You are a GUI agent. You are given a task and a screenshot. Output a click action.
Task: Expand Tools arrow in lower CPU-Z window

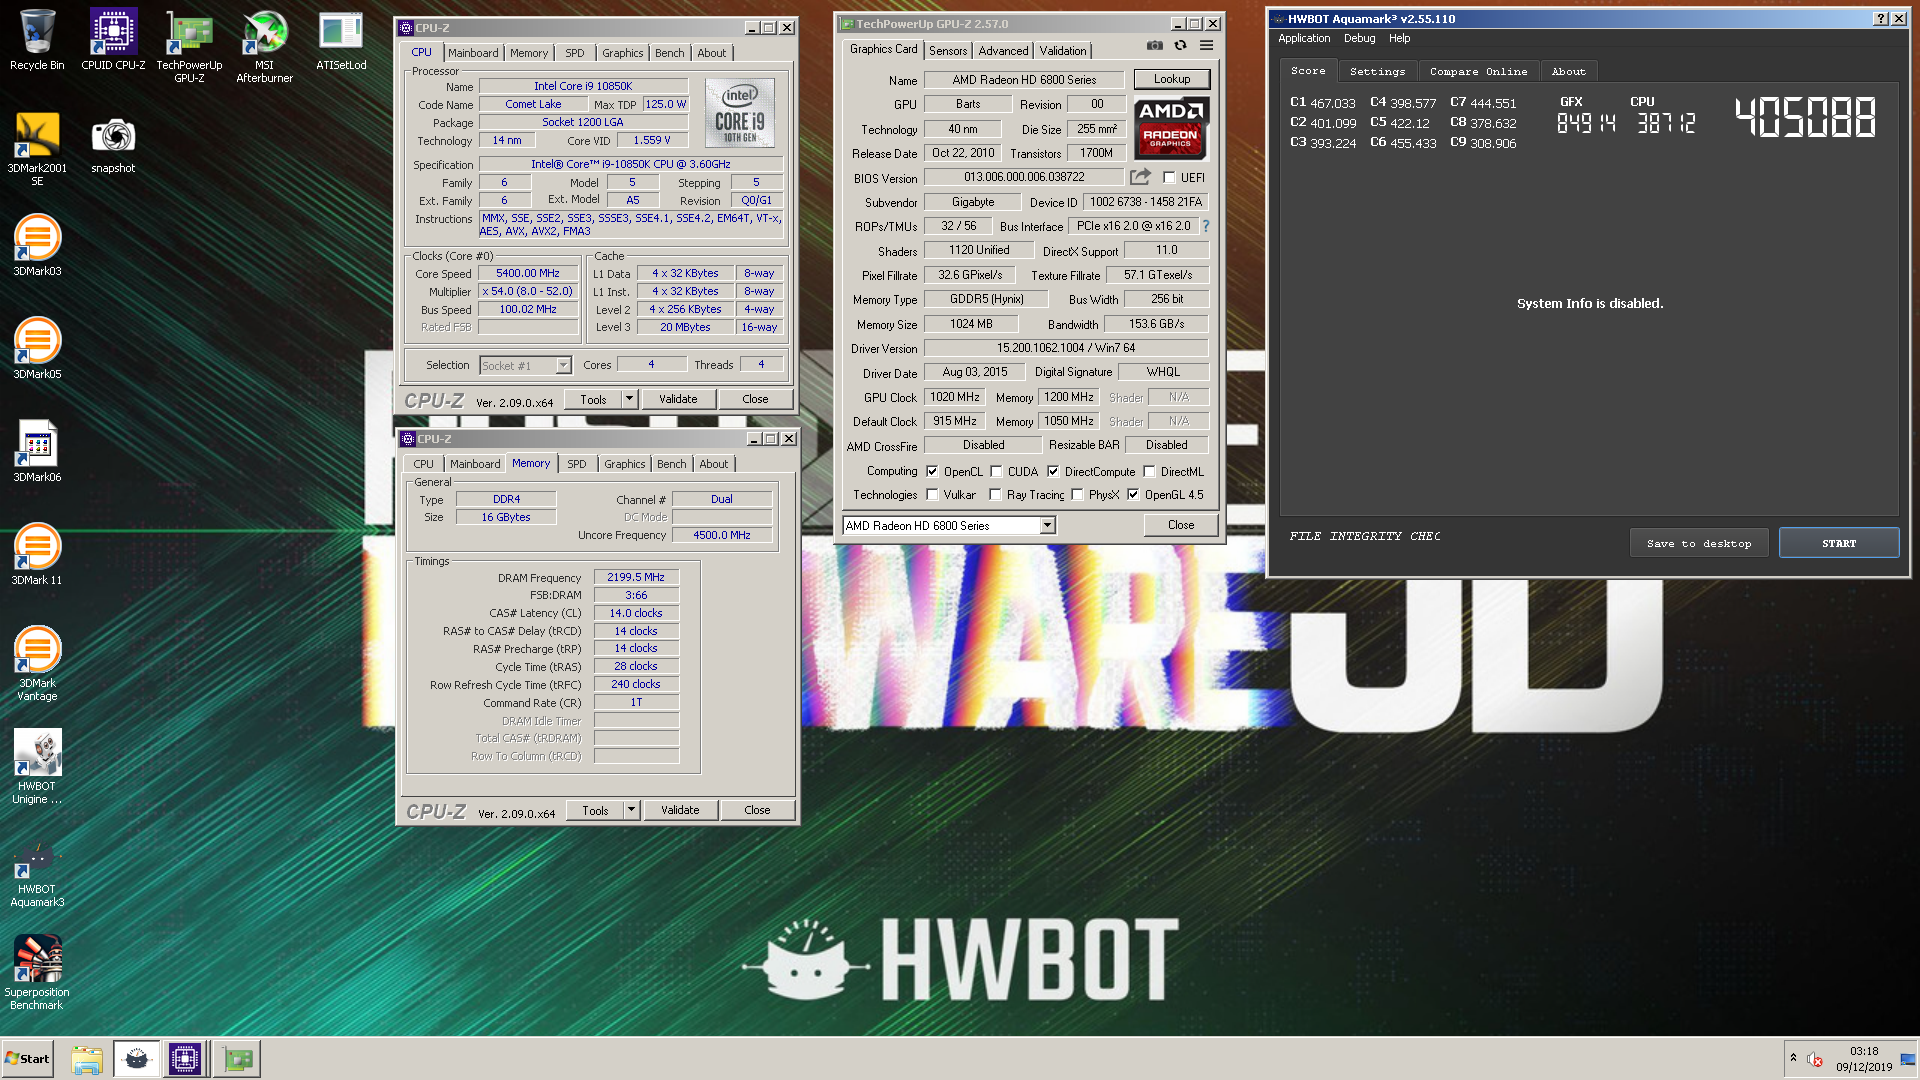point(631,810)
